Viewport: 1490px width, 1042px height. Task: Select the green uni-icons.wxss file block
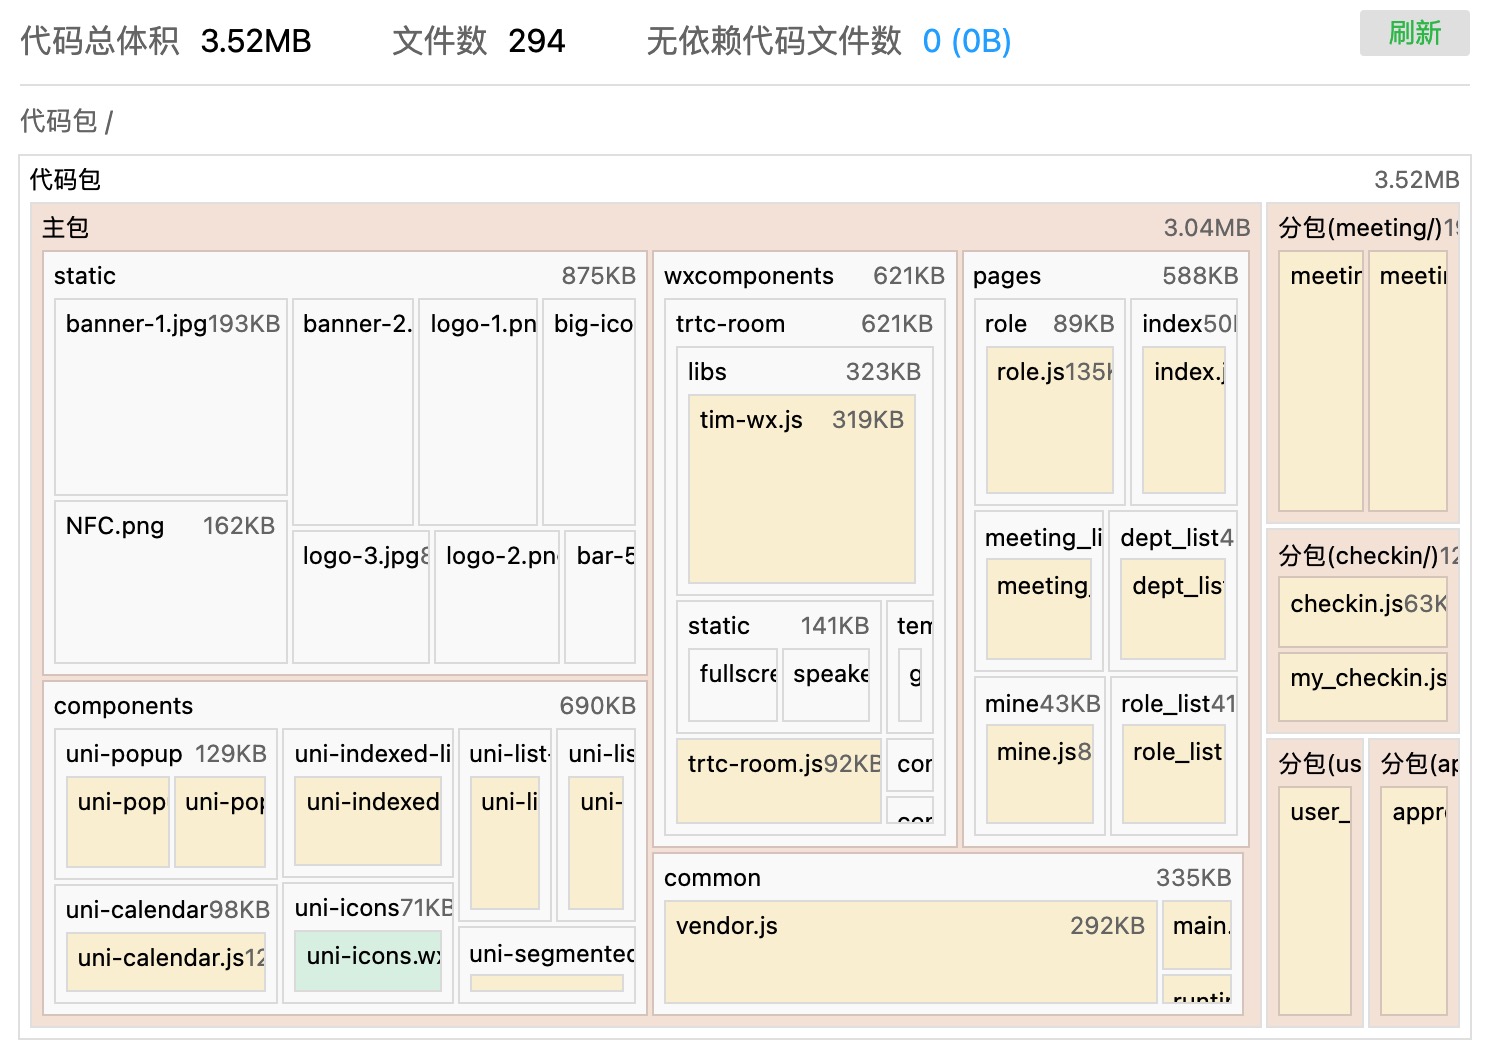click(x=368, y=961)
